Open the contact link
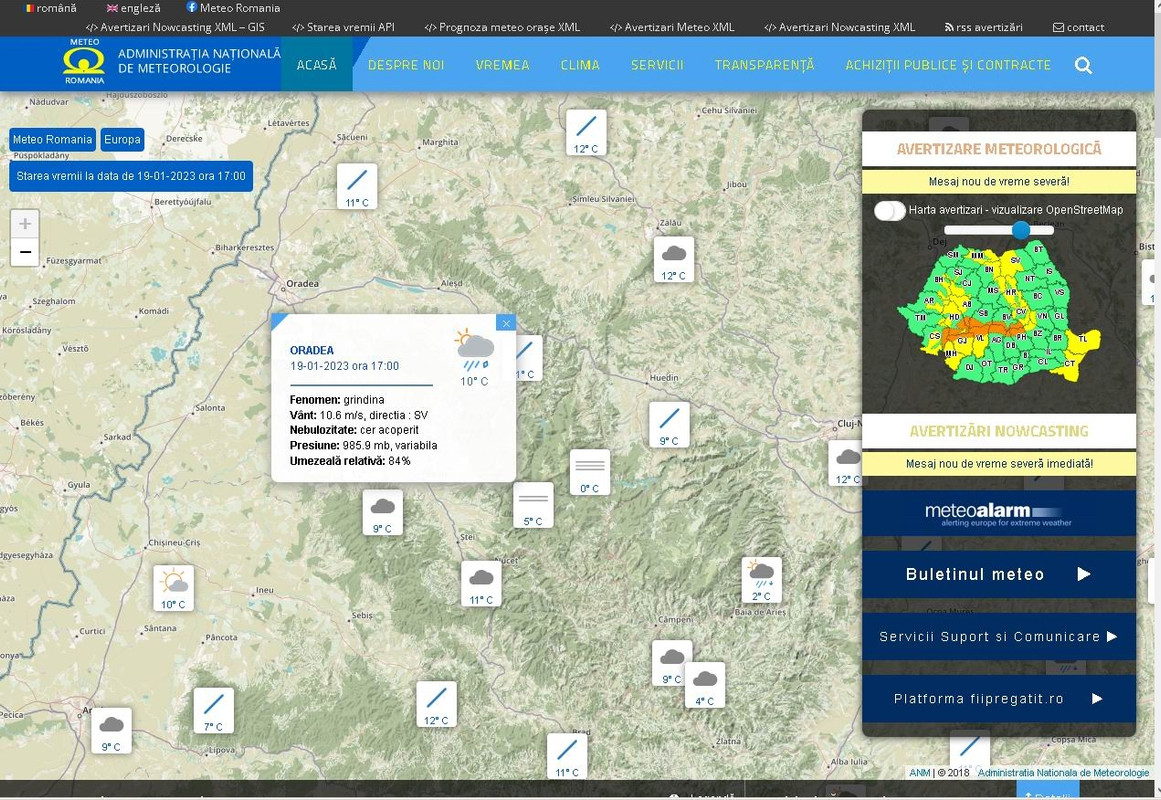Viewport: 1161px width, 800px height. point(1078,27)
